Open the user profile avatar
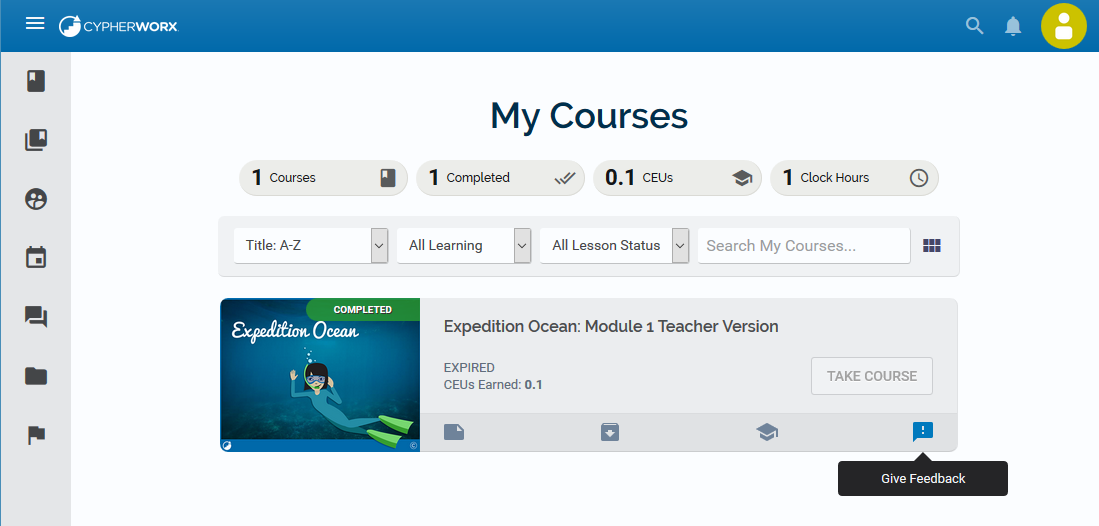The image size is (1099, 526). tap(1063, 26)
